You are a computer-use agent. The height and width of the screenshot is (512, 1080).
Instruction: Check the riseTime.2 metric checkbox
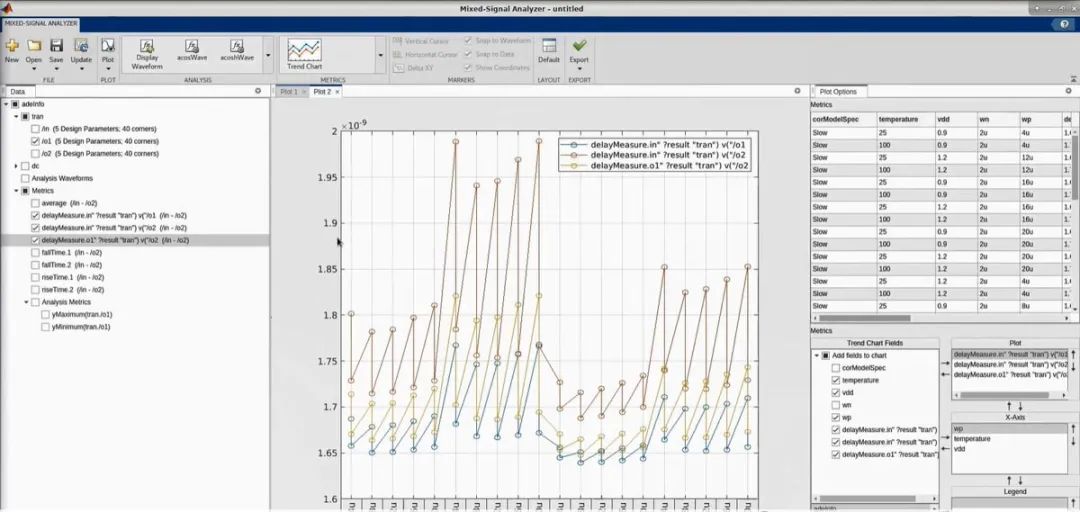point(35,290)
